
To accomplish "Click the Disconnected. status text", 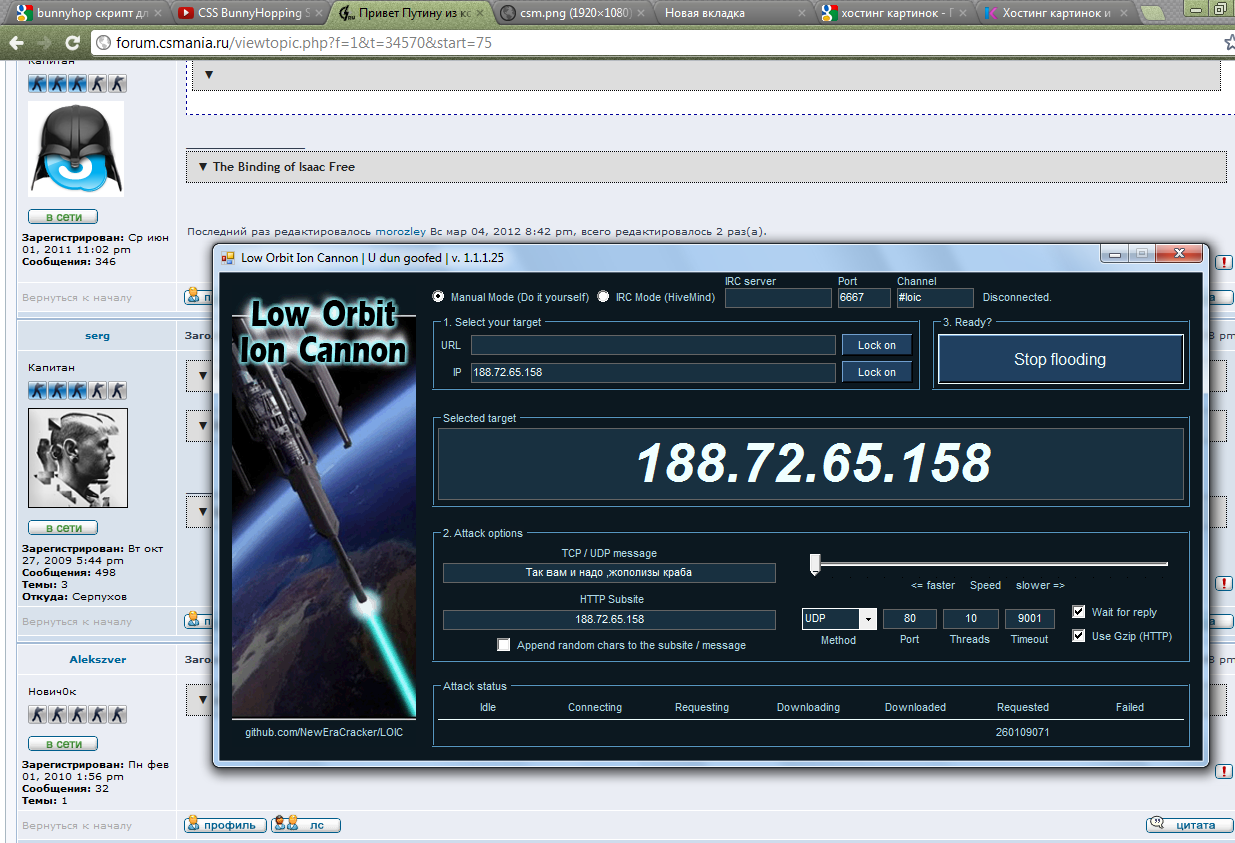I will tap(1017, 297).
